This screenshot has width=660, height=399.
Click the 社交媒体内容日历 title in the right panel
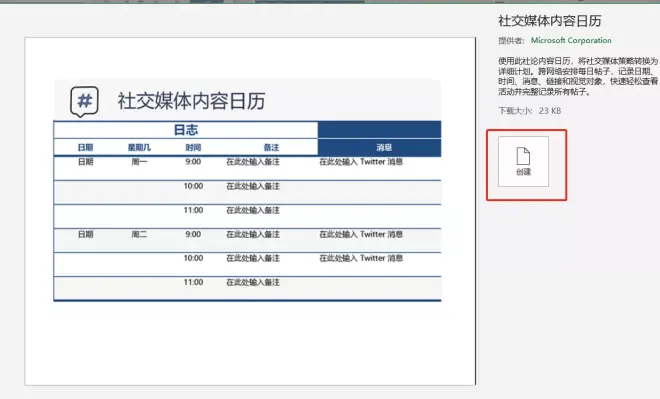click(550, 21)
